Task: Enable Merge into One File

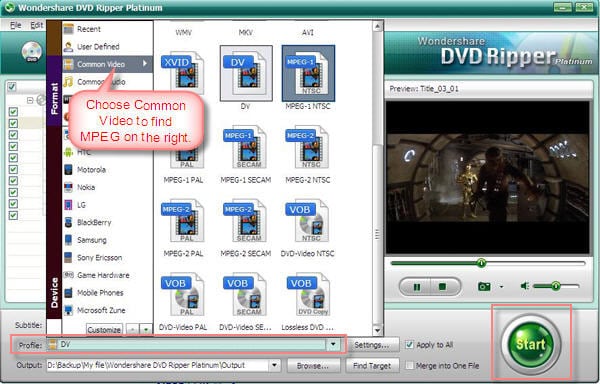Action: [x=409, y=365]
